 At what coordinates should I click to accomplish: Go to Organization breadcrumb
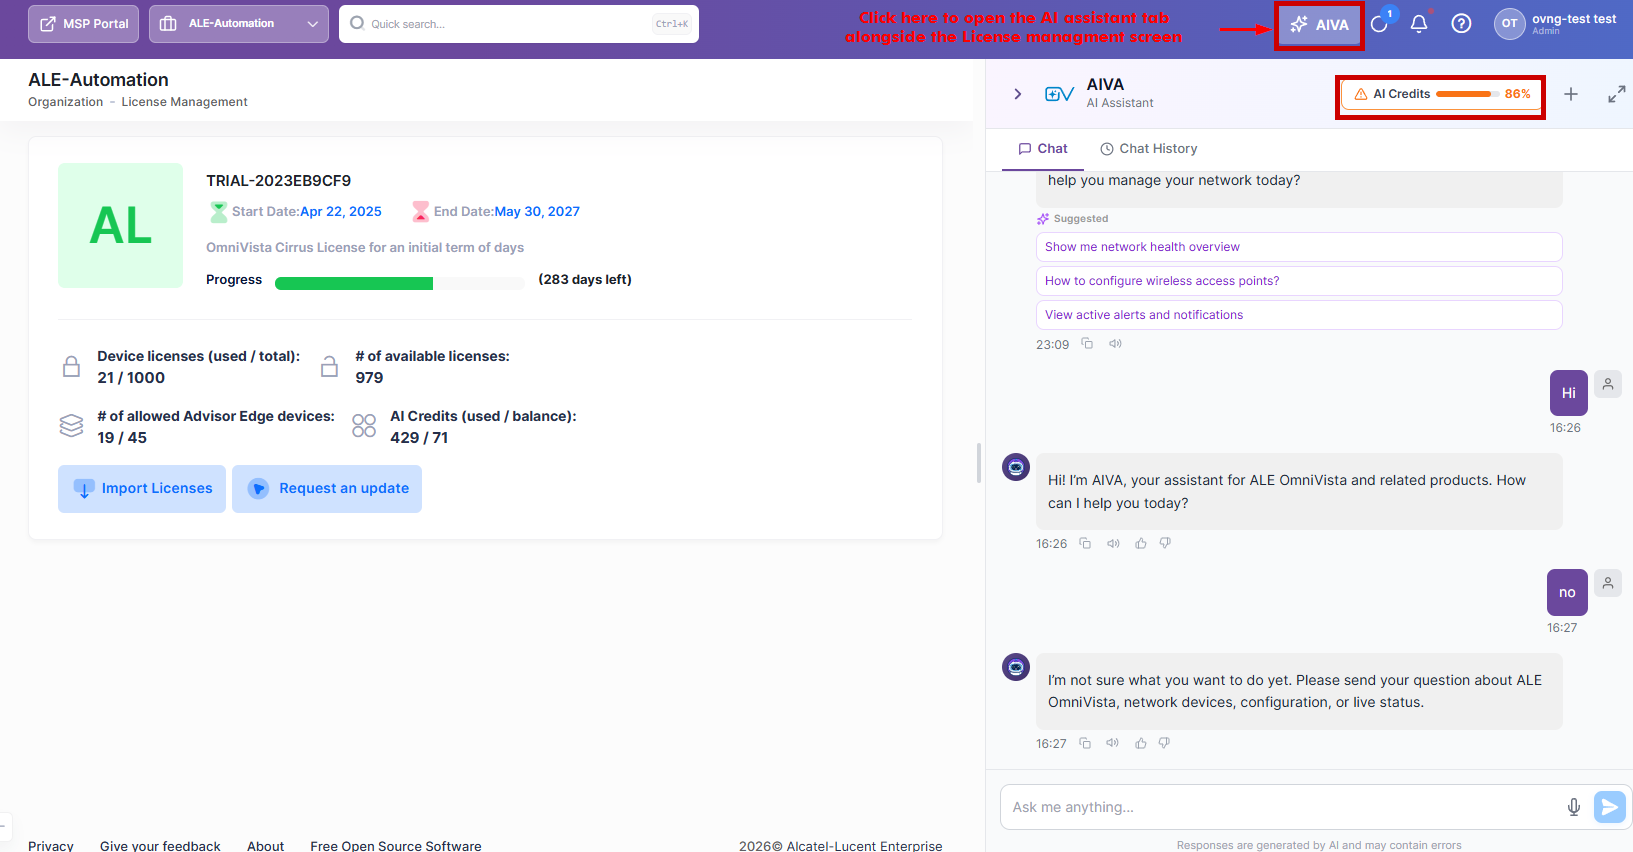coord(65,102)
